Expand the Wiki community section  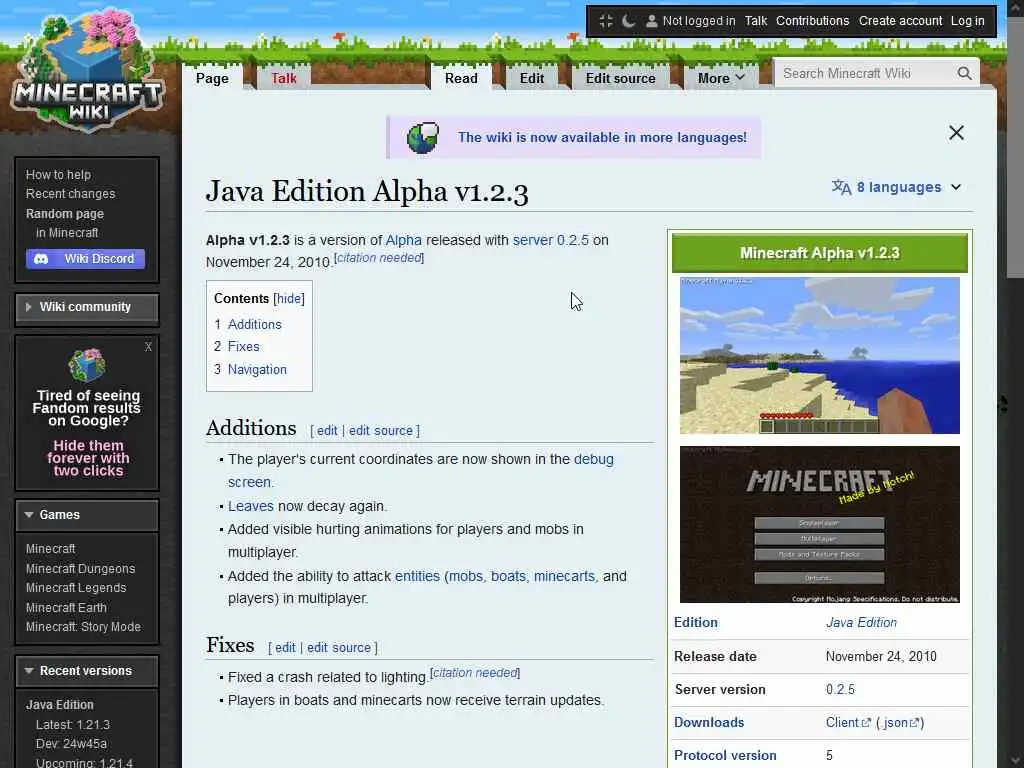point(87,307)
